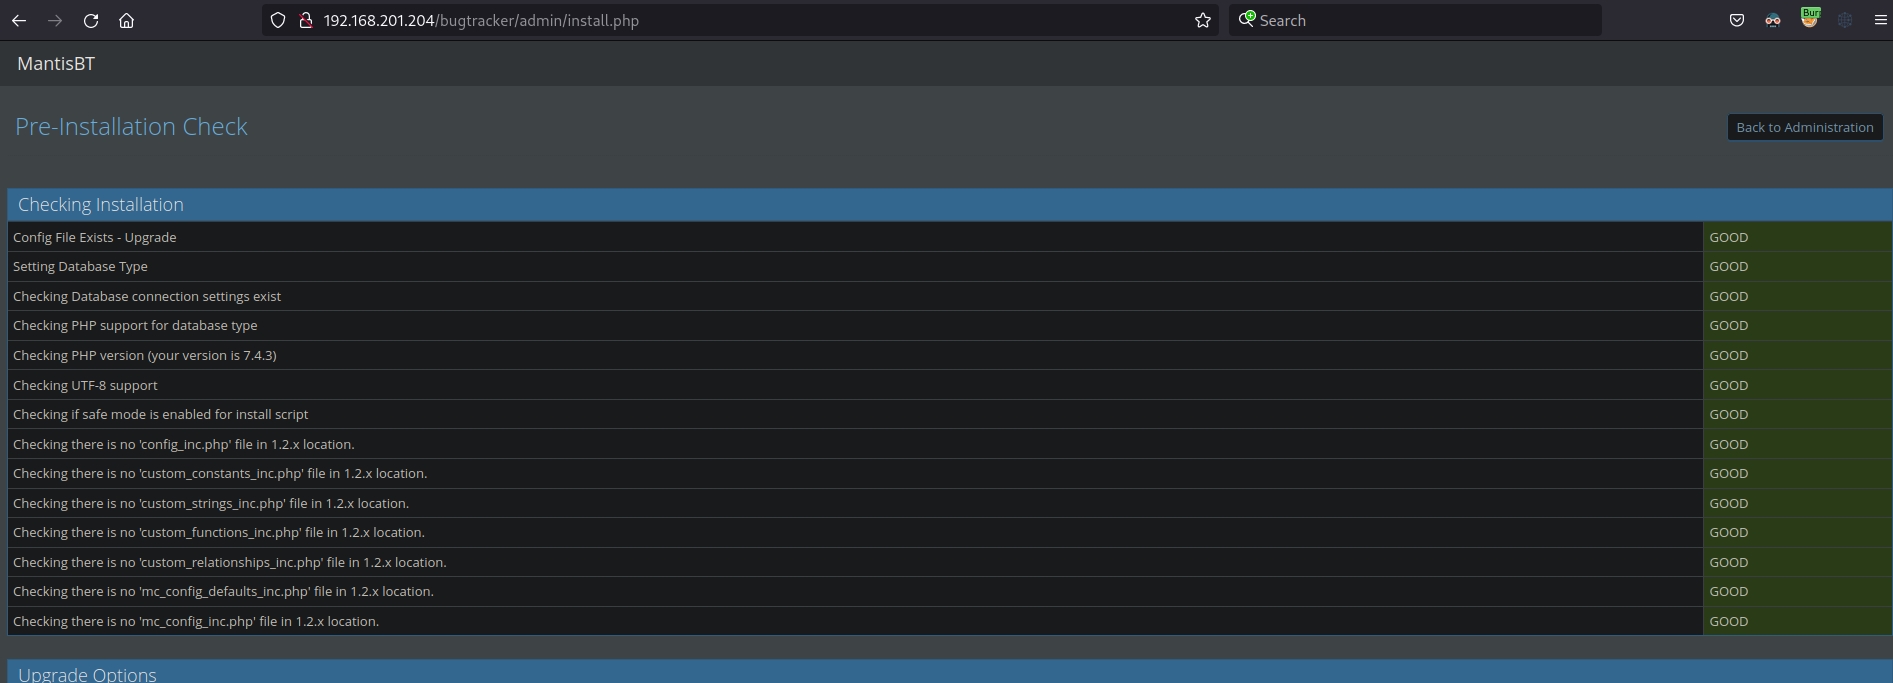Open the Burp proxy extension icon
The height and width of the screenshot is (683, 1893).
(1809, 19)
